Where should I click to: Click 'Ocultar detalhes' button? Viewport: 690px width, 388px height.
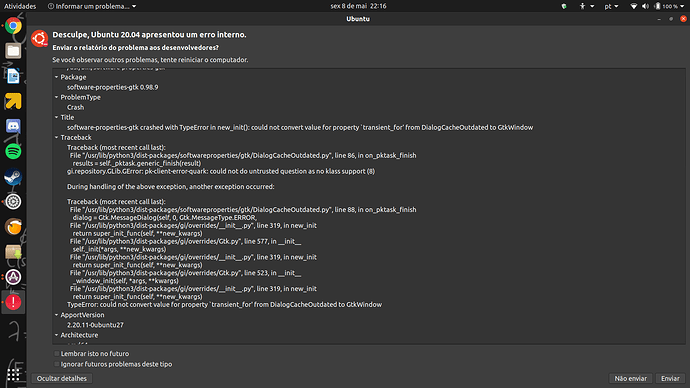(x=62, y=378)
